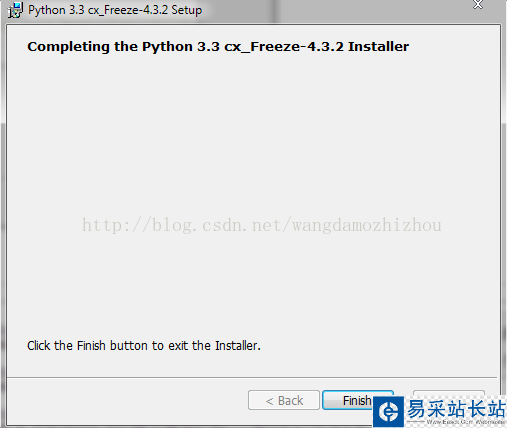Click "cx_Freeze-4.3.2" in the bold heading
This screenshot has width=507, height=428.
(x=284, y=47)
